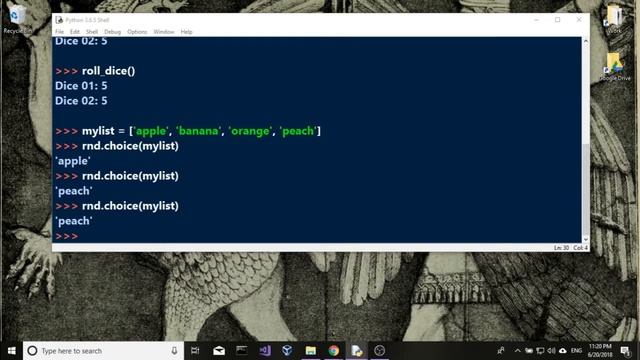
Task: Open the Recycle Bin desktop icon
Action: tap(16, 19)
